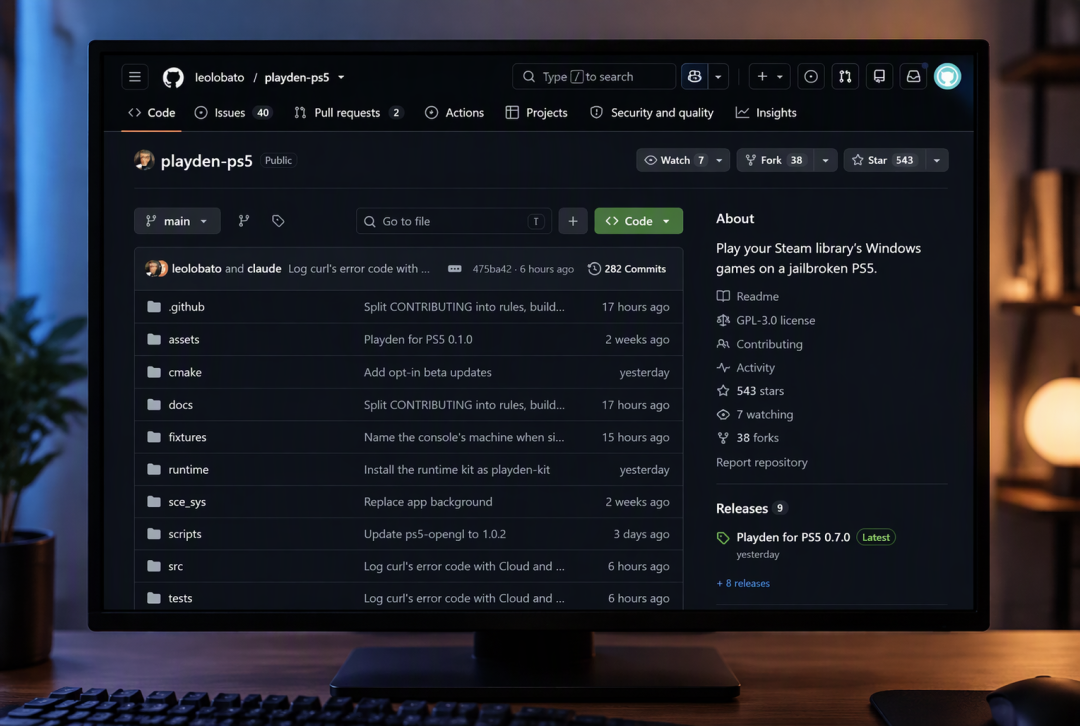1080x726 pixels.
Task: Open the Projects tab
Action: point(537,112)
